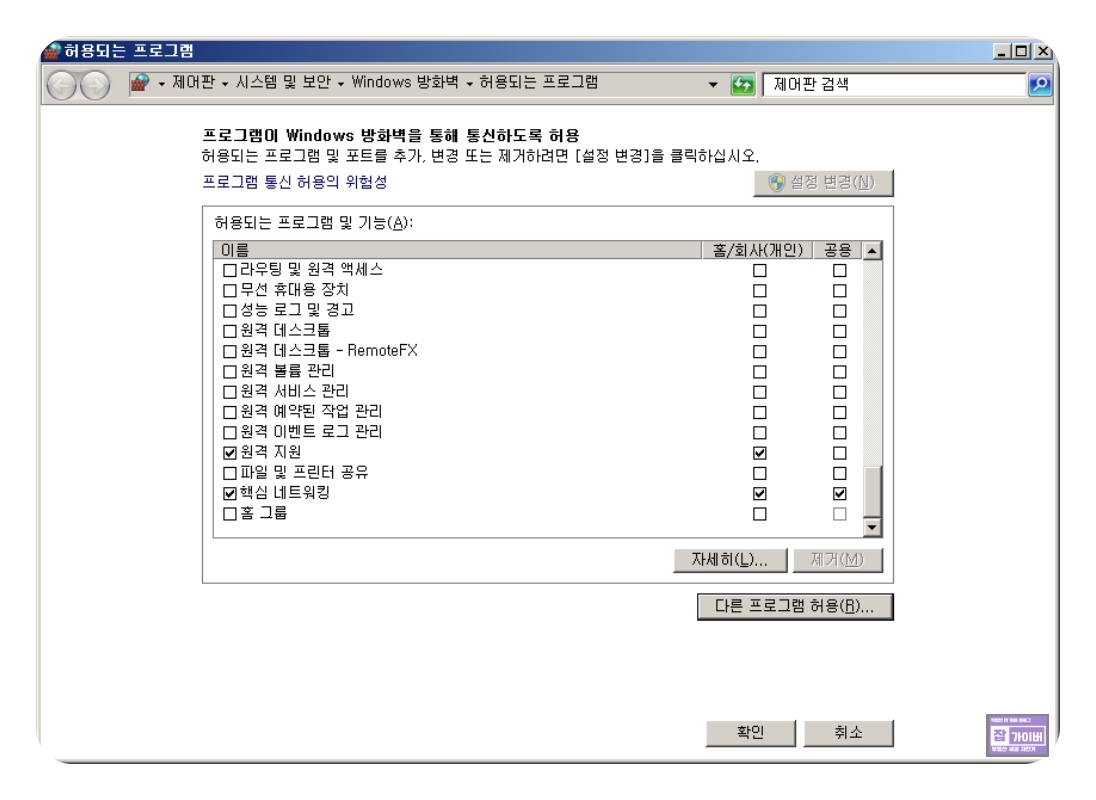Select 원격 데스크톱 - RemoteFX row text
The height and width of the screenshot is (800, 1096).
click(x=329, y=351)
